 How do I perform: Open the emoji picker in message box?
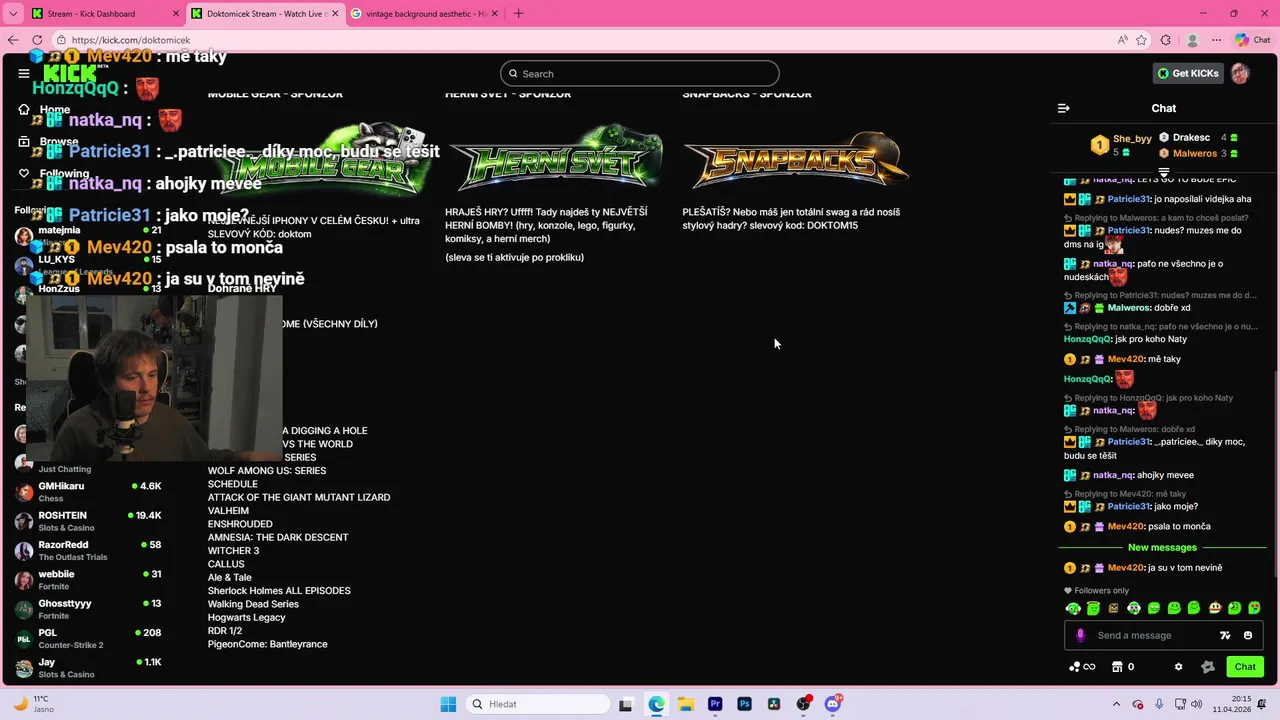tap(1248, 635)
